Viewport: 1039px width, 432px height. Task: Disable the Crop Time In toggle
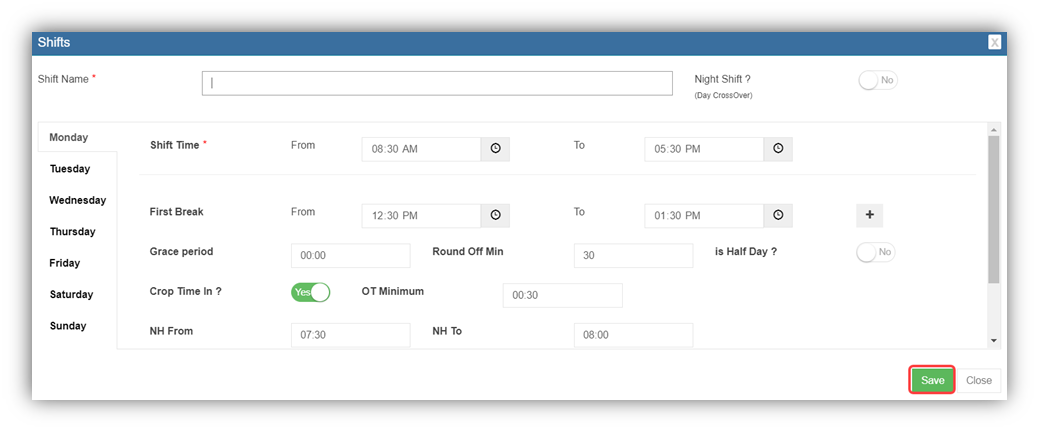[310, 292]
